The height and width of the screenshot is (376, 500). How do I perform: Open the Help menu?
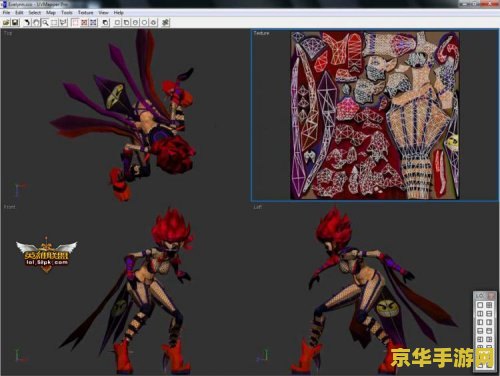coord(119,13)
